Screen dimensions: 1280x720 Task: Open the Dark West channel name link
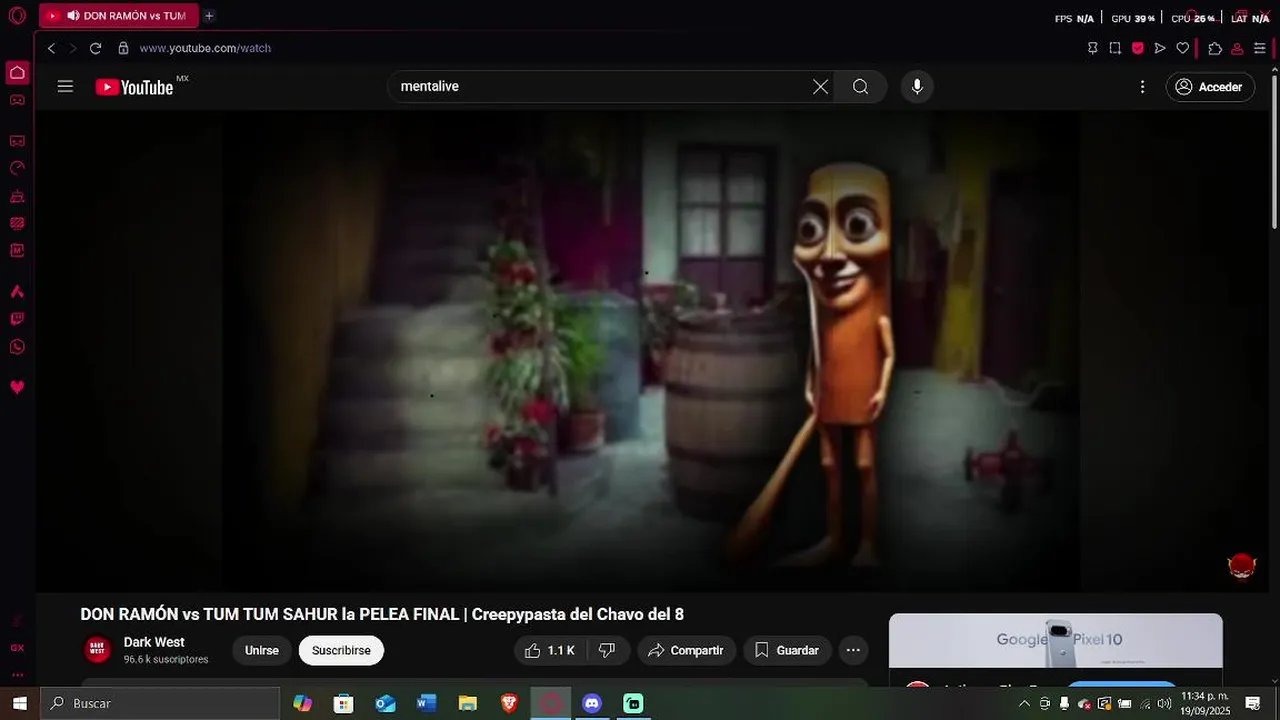(154, 642)
